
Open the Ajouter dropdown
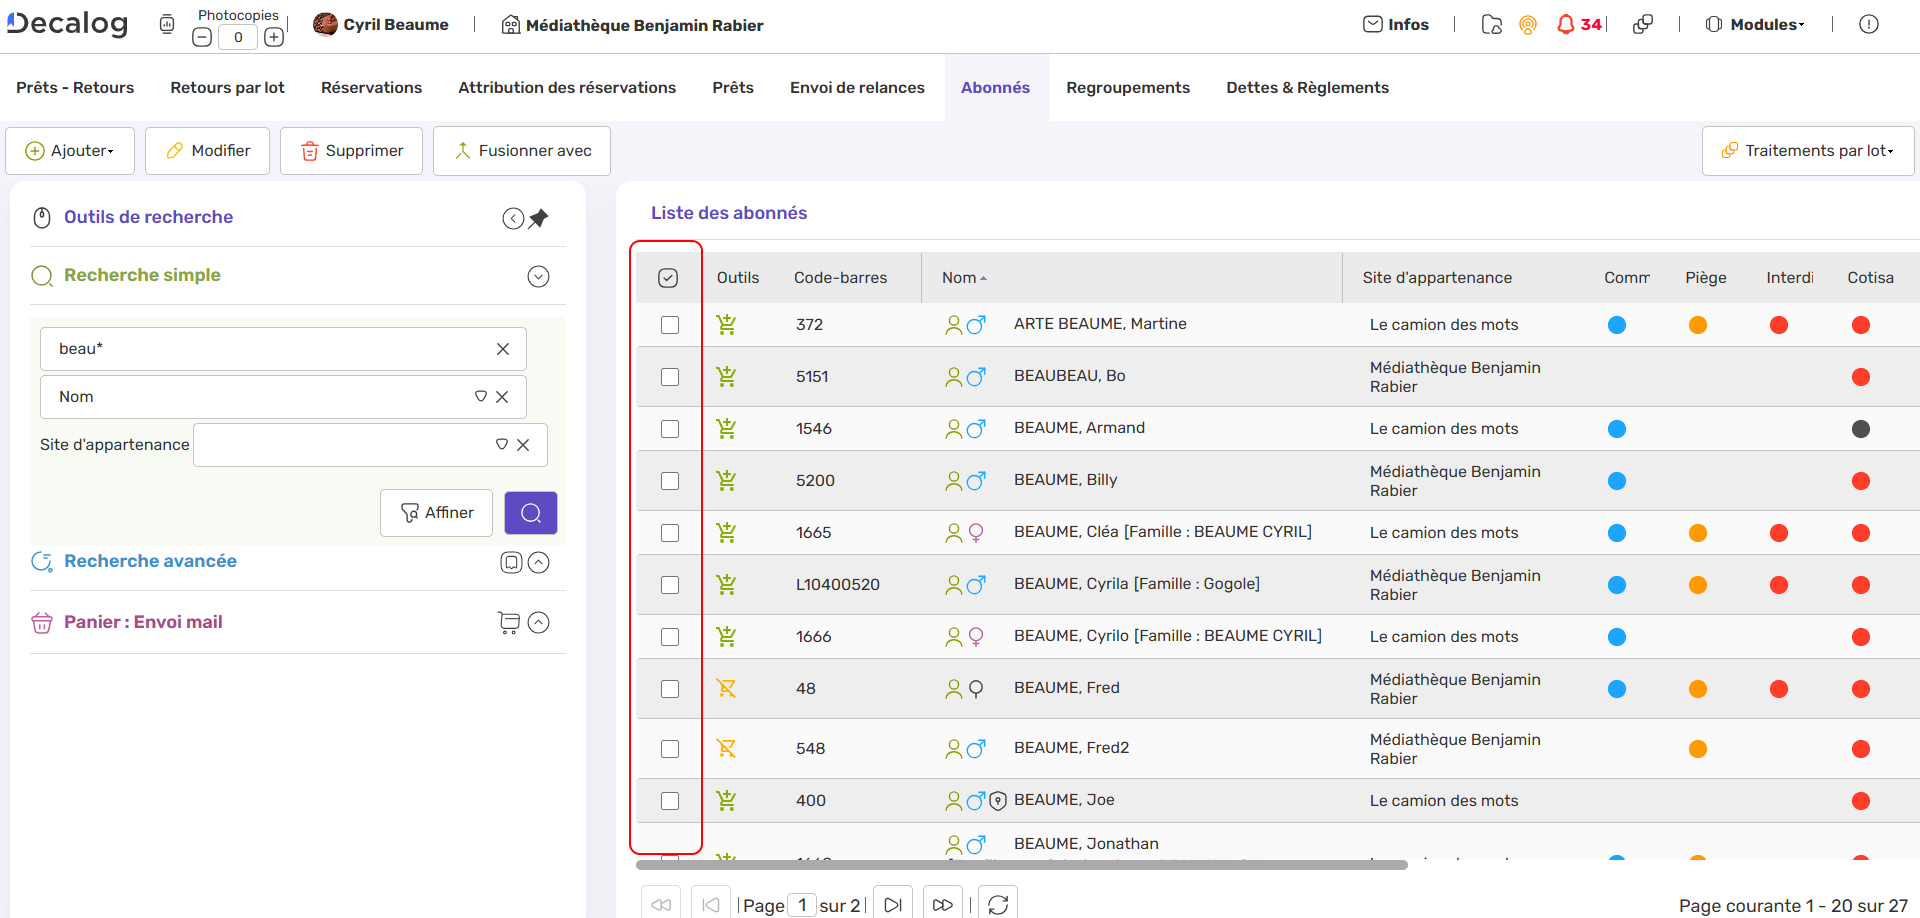[x=70, y=151]
